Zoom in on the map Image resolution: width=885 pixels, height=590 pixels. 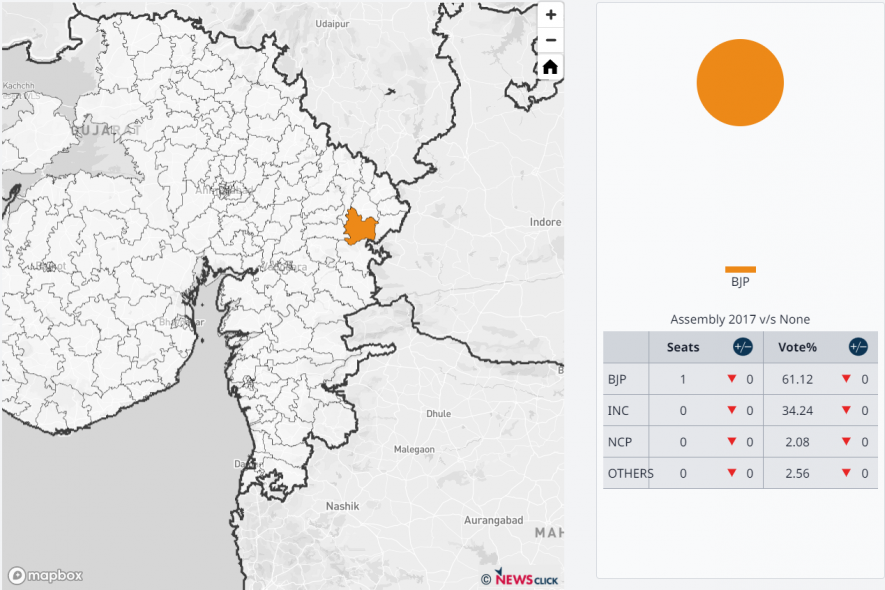tap(550, 15)
